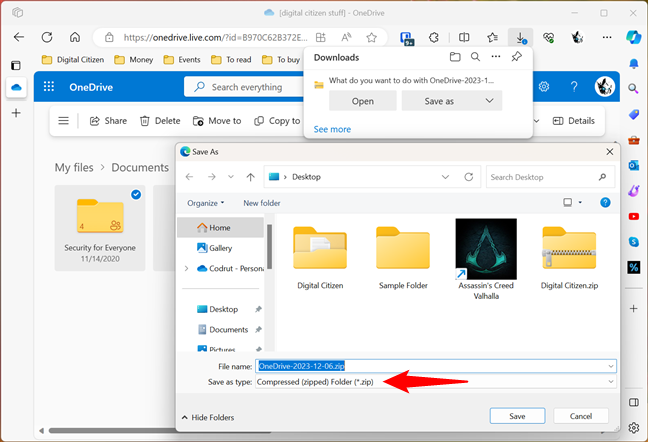
Task: Click the OneDrive Search everything box
Action: tap(244, 87)
